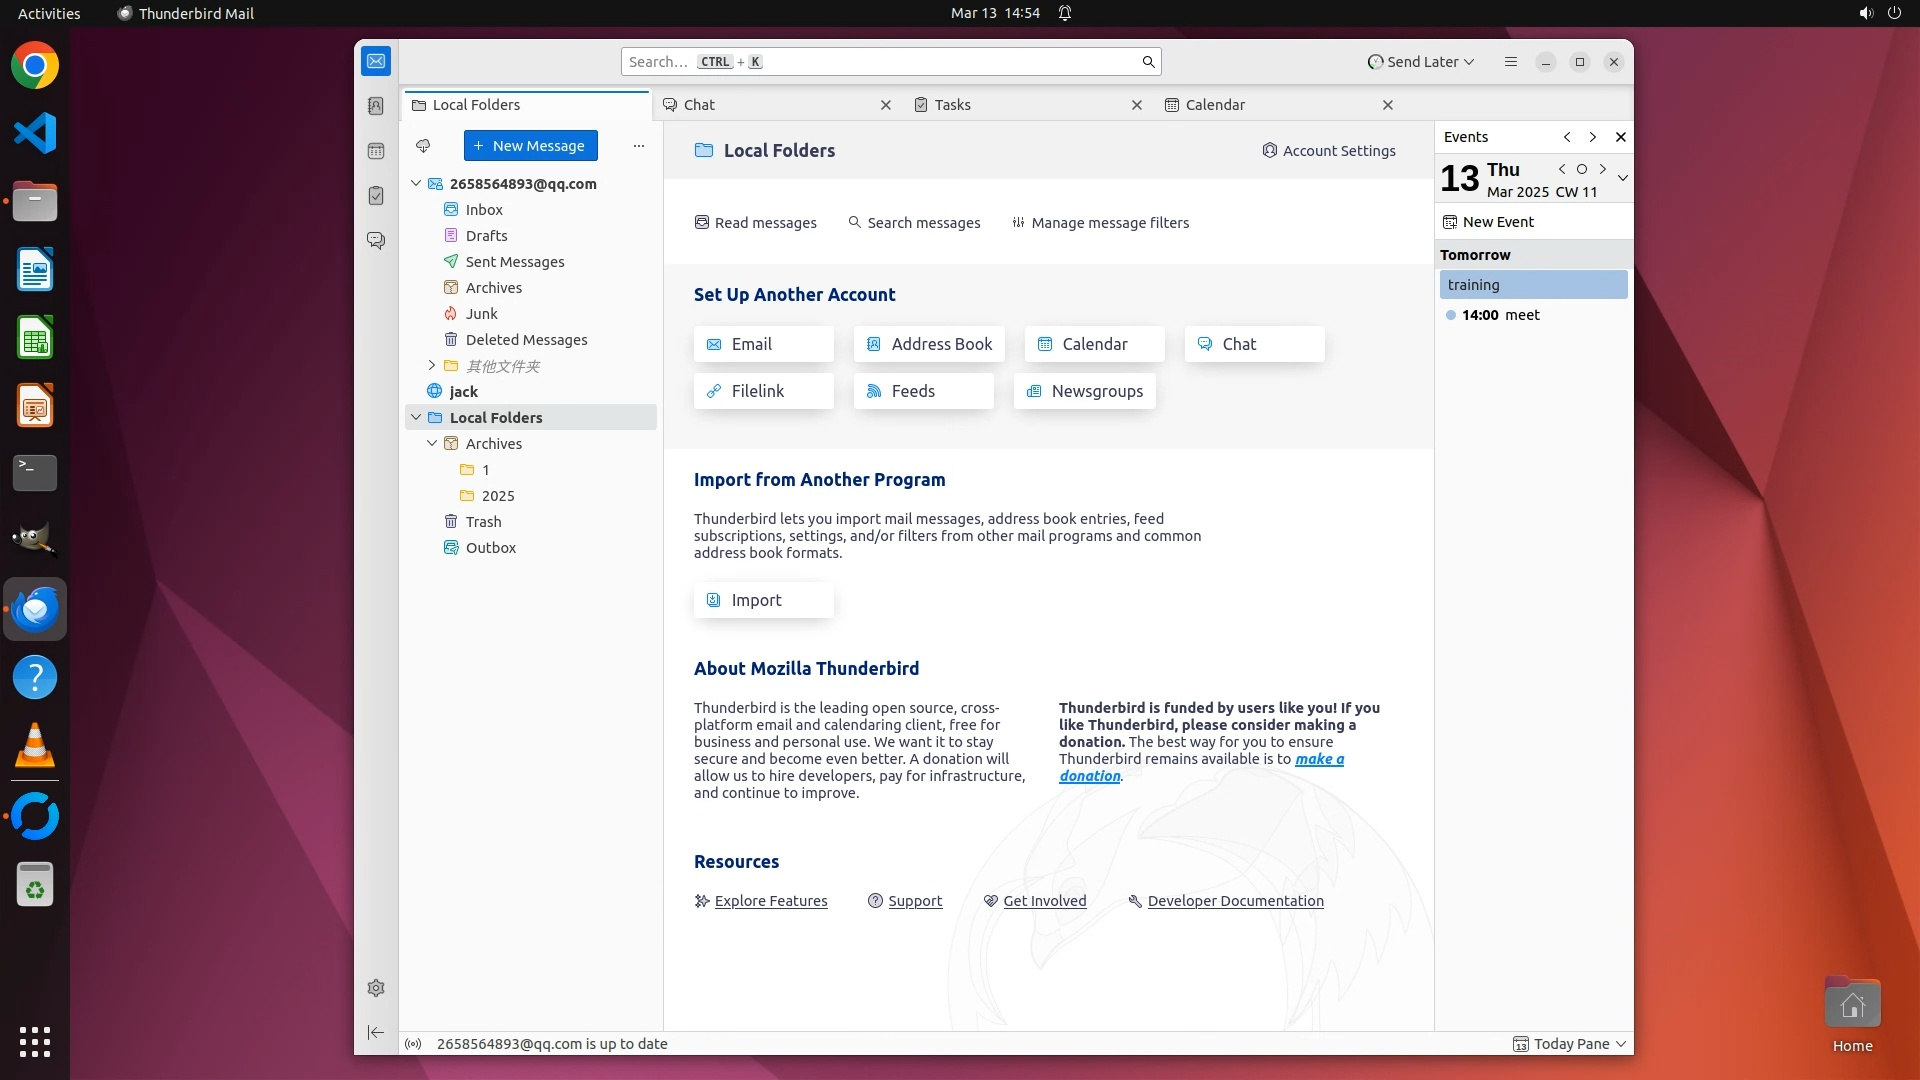Open the Calendar space in the sidebar
Viewport: 1920px width, 1080px height.
[x=376, y=151]
